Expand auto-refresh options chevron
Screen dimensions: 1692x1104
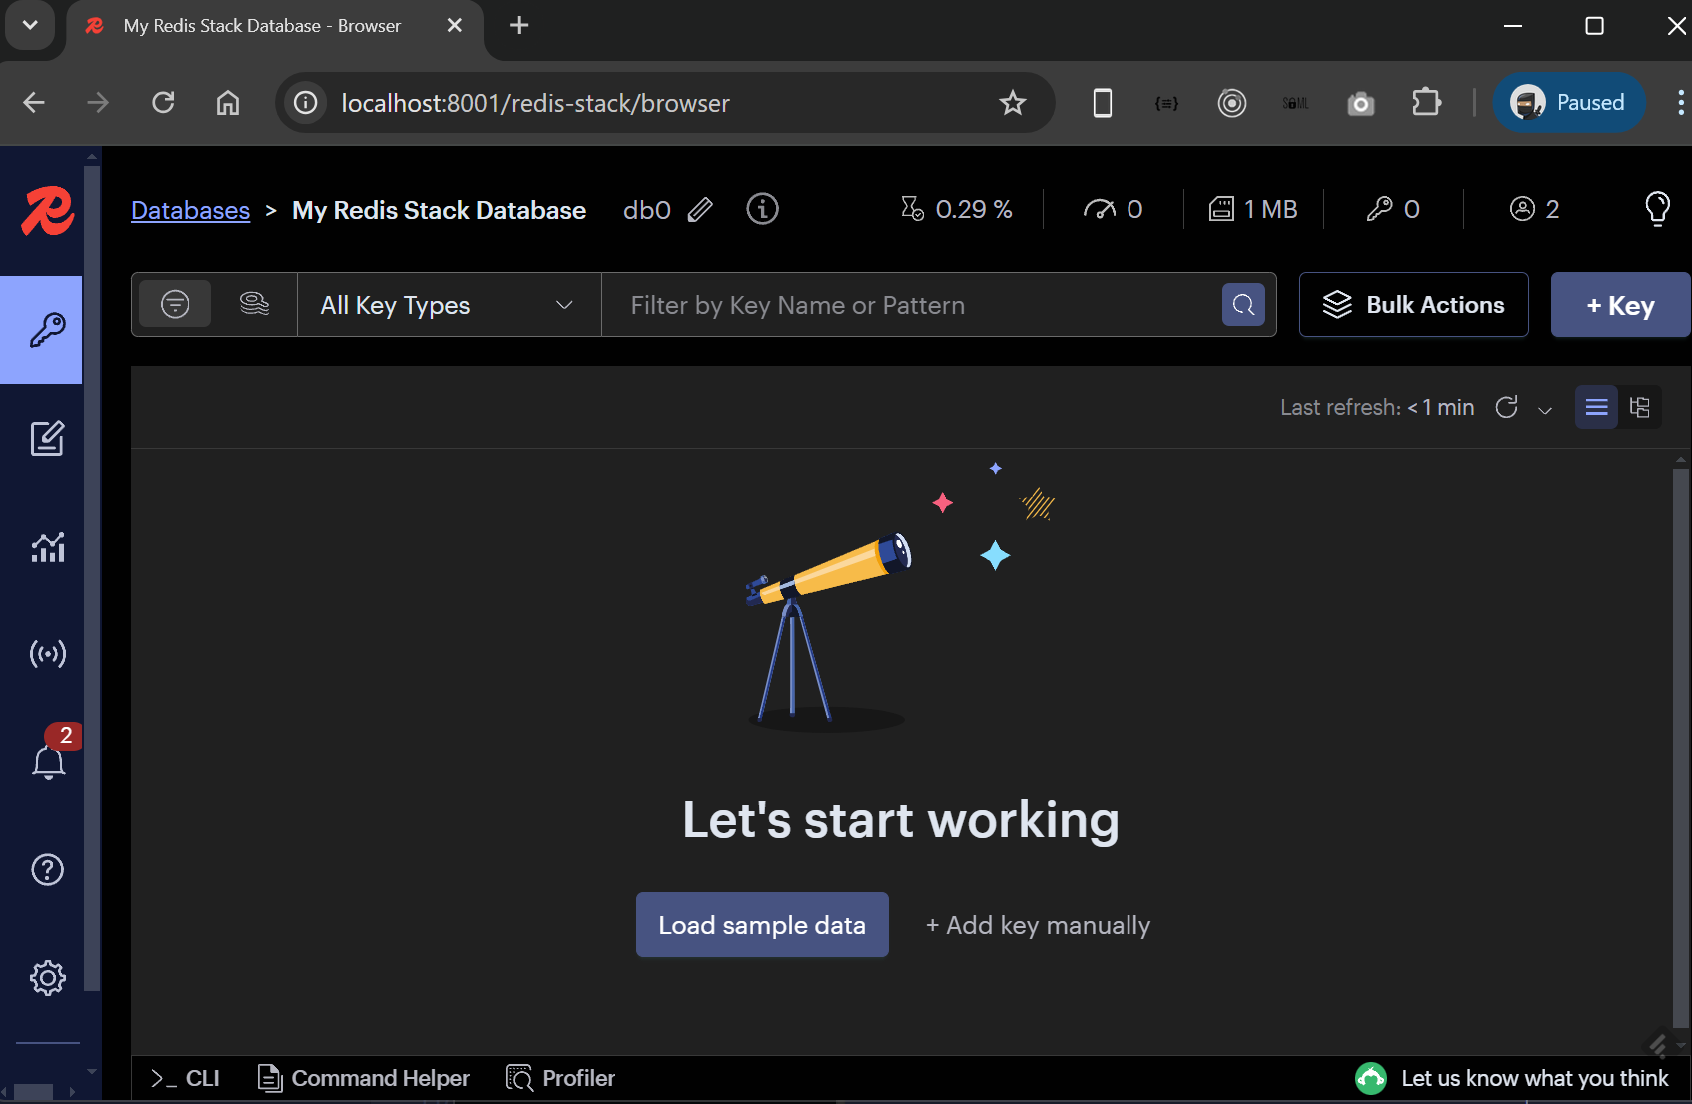(x=1545, y=409)
